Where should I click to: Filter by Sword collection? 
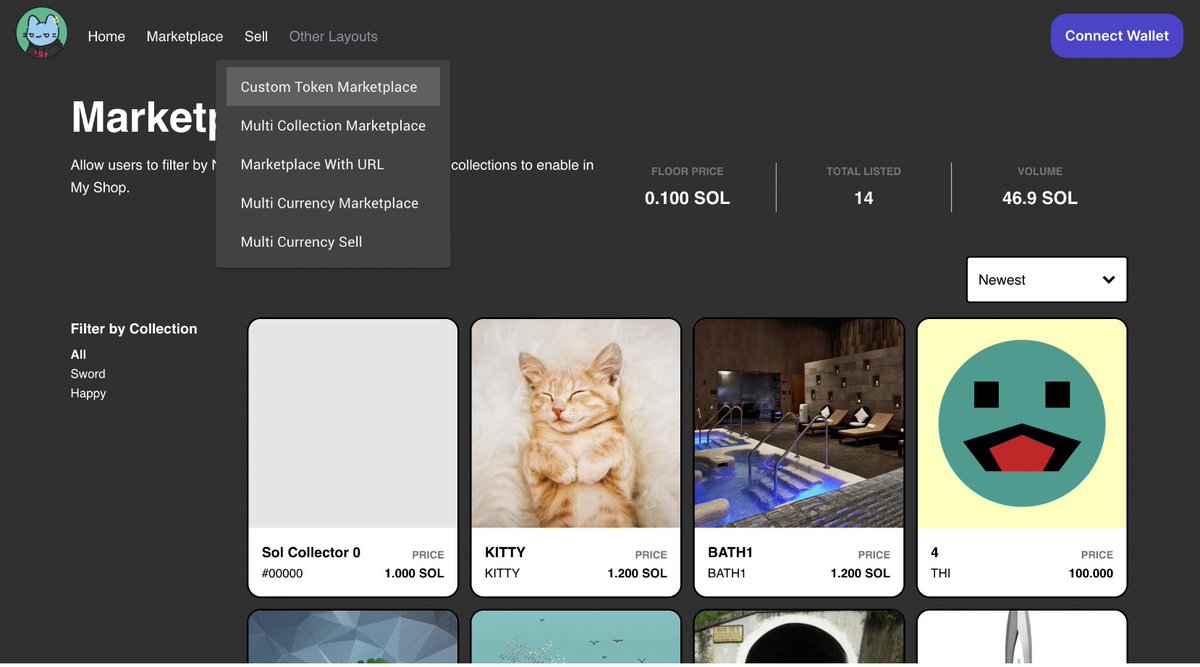pyautogui.click(x=88, y=374)
